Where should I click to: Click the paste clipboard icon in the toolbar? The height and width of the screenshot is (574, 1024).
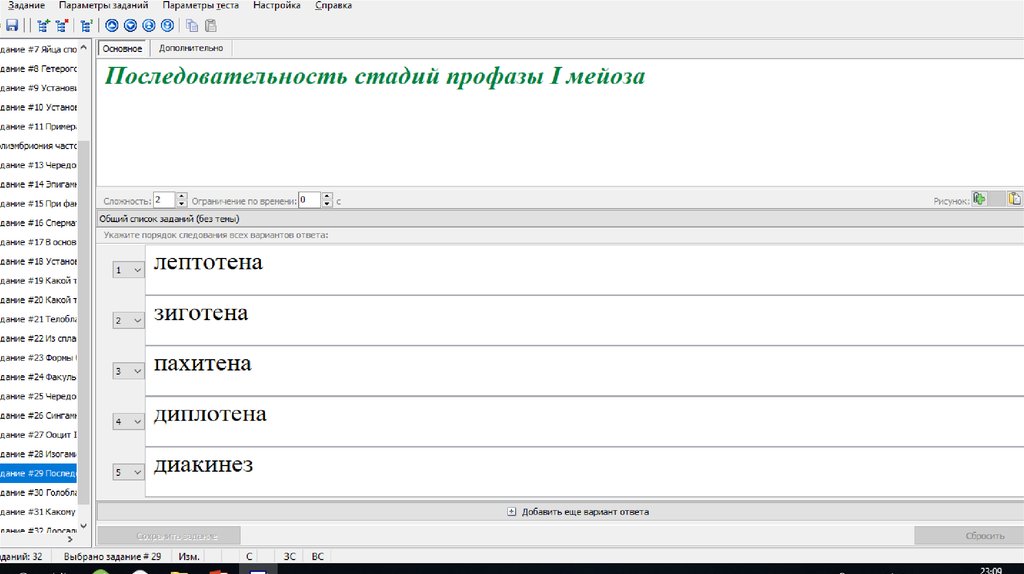(x=210, y=26)
